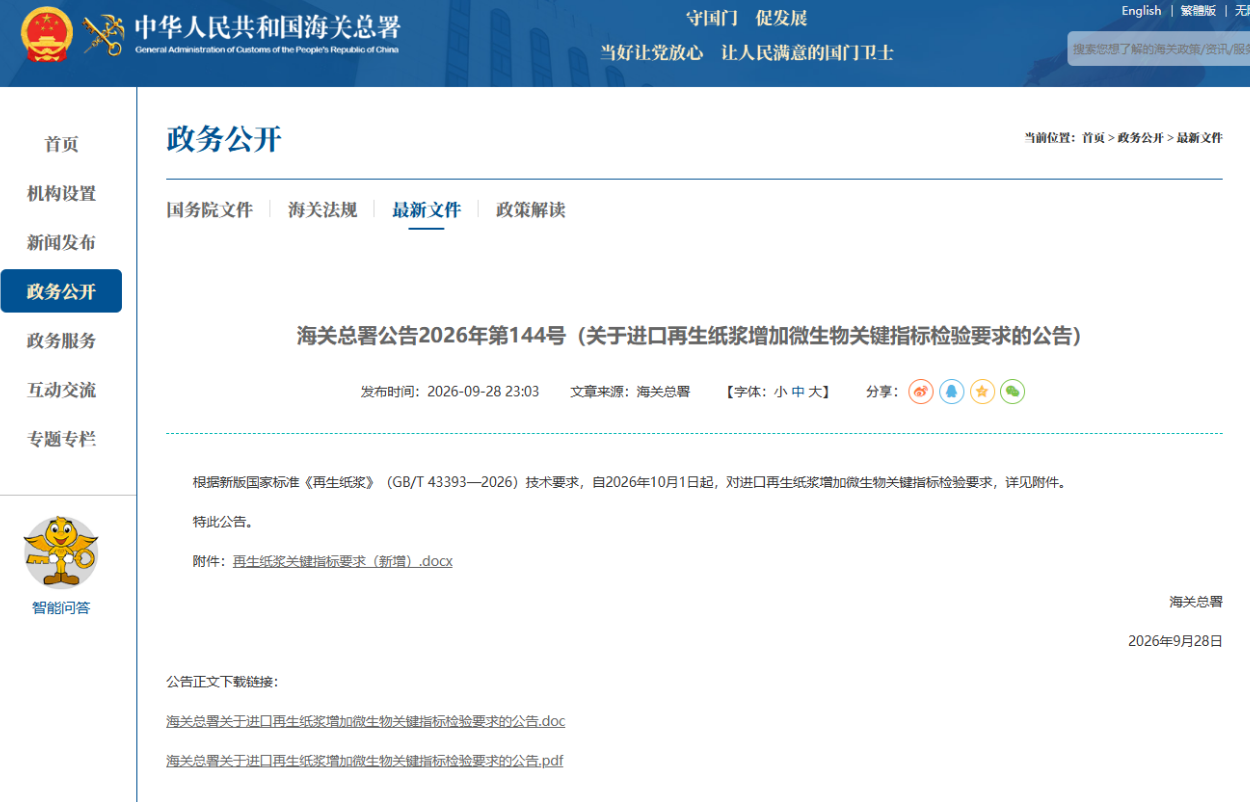Click 首页 in breadcrumb

1093,138
